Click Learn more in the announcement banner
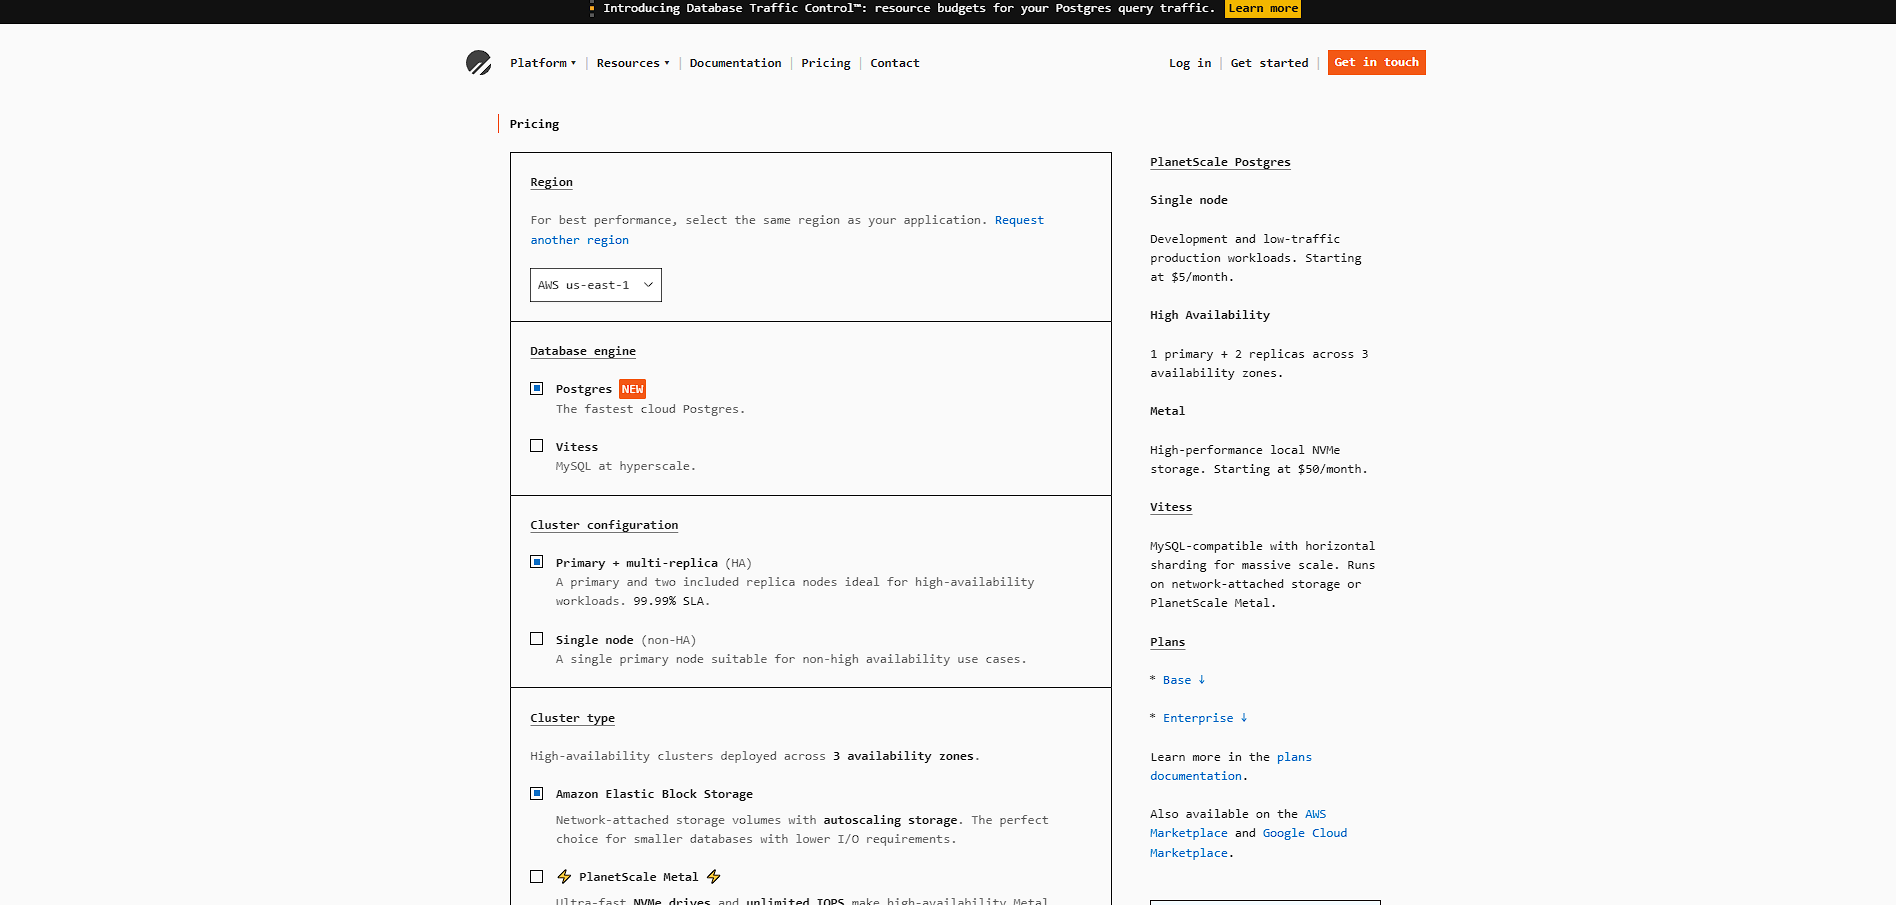The height and width of the screenshot is (905, 1896). coord(1263,9)
